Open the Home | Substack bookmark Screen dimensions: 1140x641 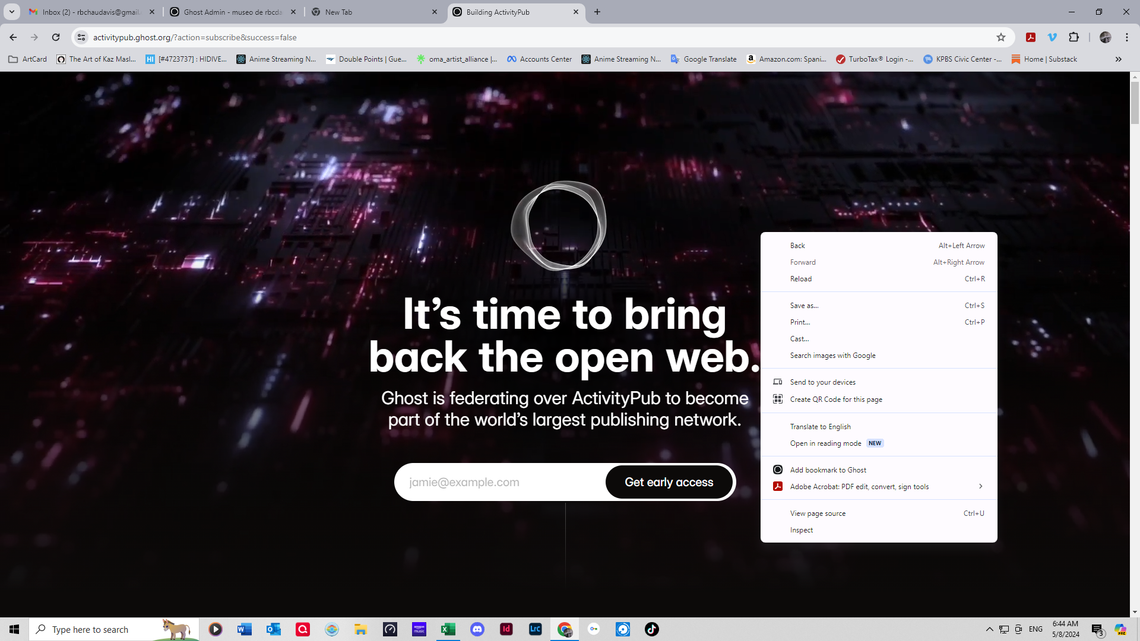point(1044,59)
